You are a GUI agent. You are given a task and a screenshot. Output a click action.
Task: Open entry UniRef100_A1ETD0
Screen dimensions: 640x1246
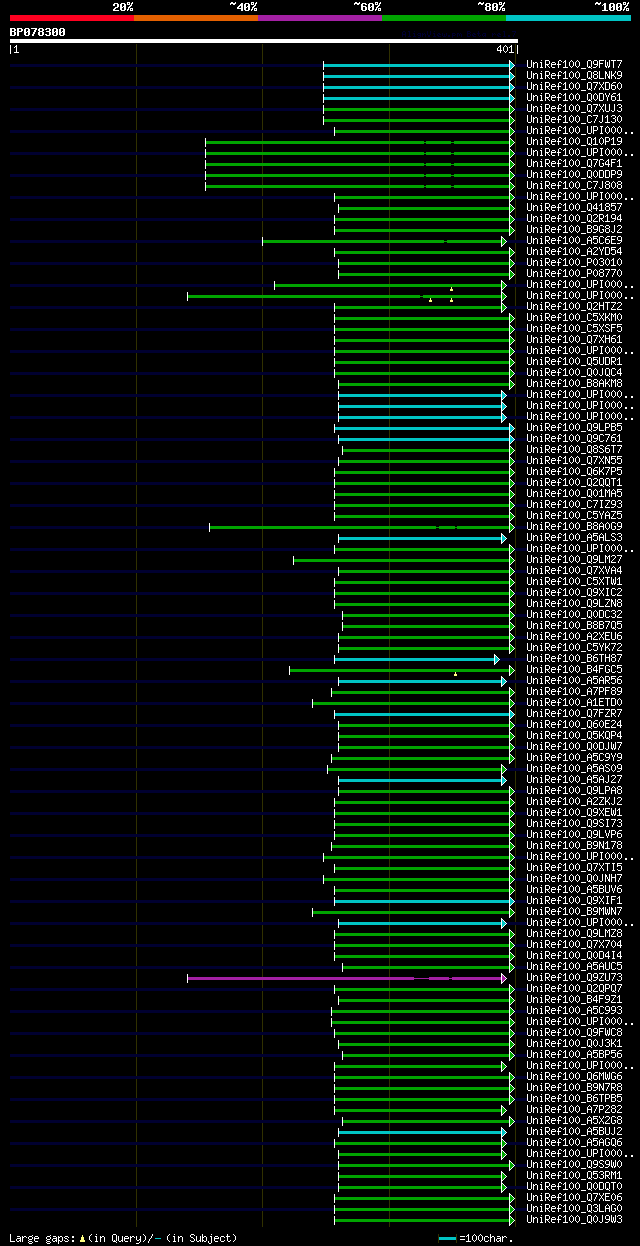[574, 702]
